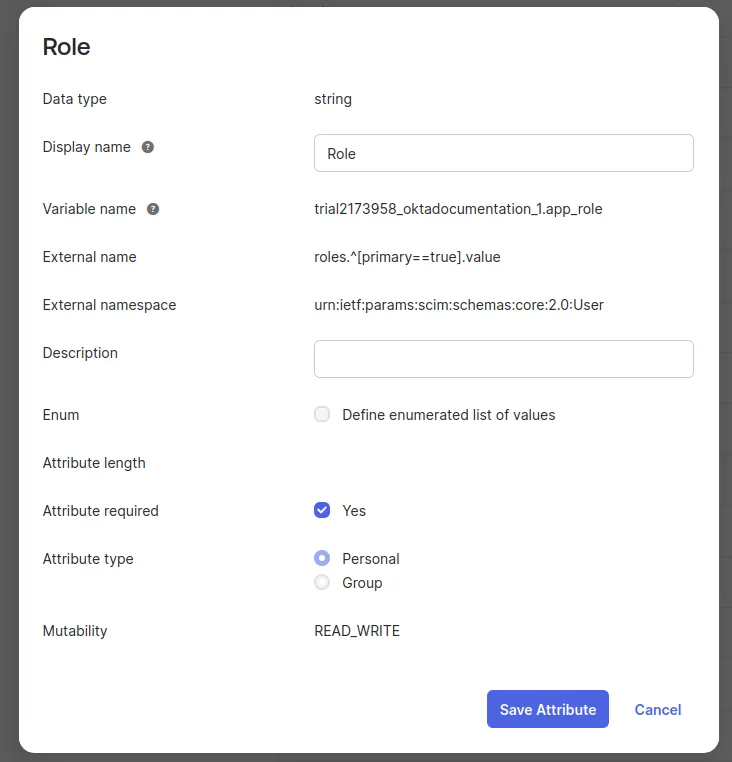The image size is (732, 762).
Task: Click the Description label
Action: (80, 353)
